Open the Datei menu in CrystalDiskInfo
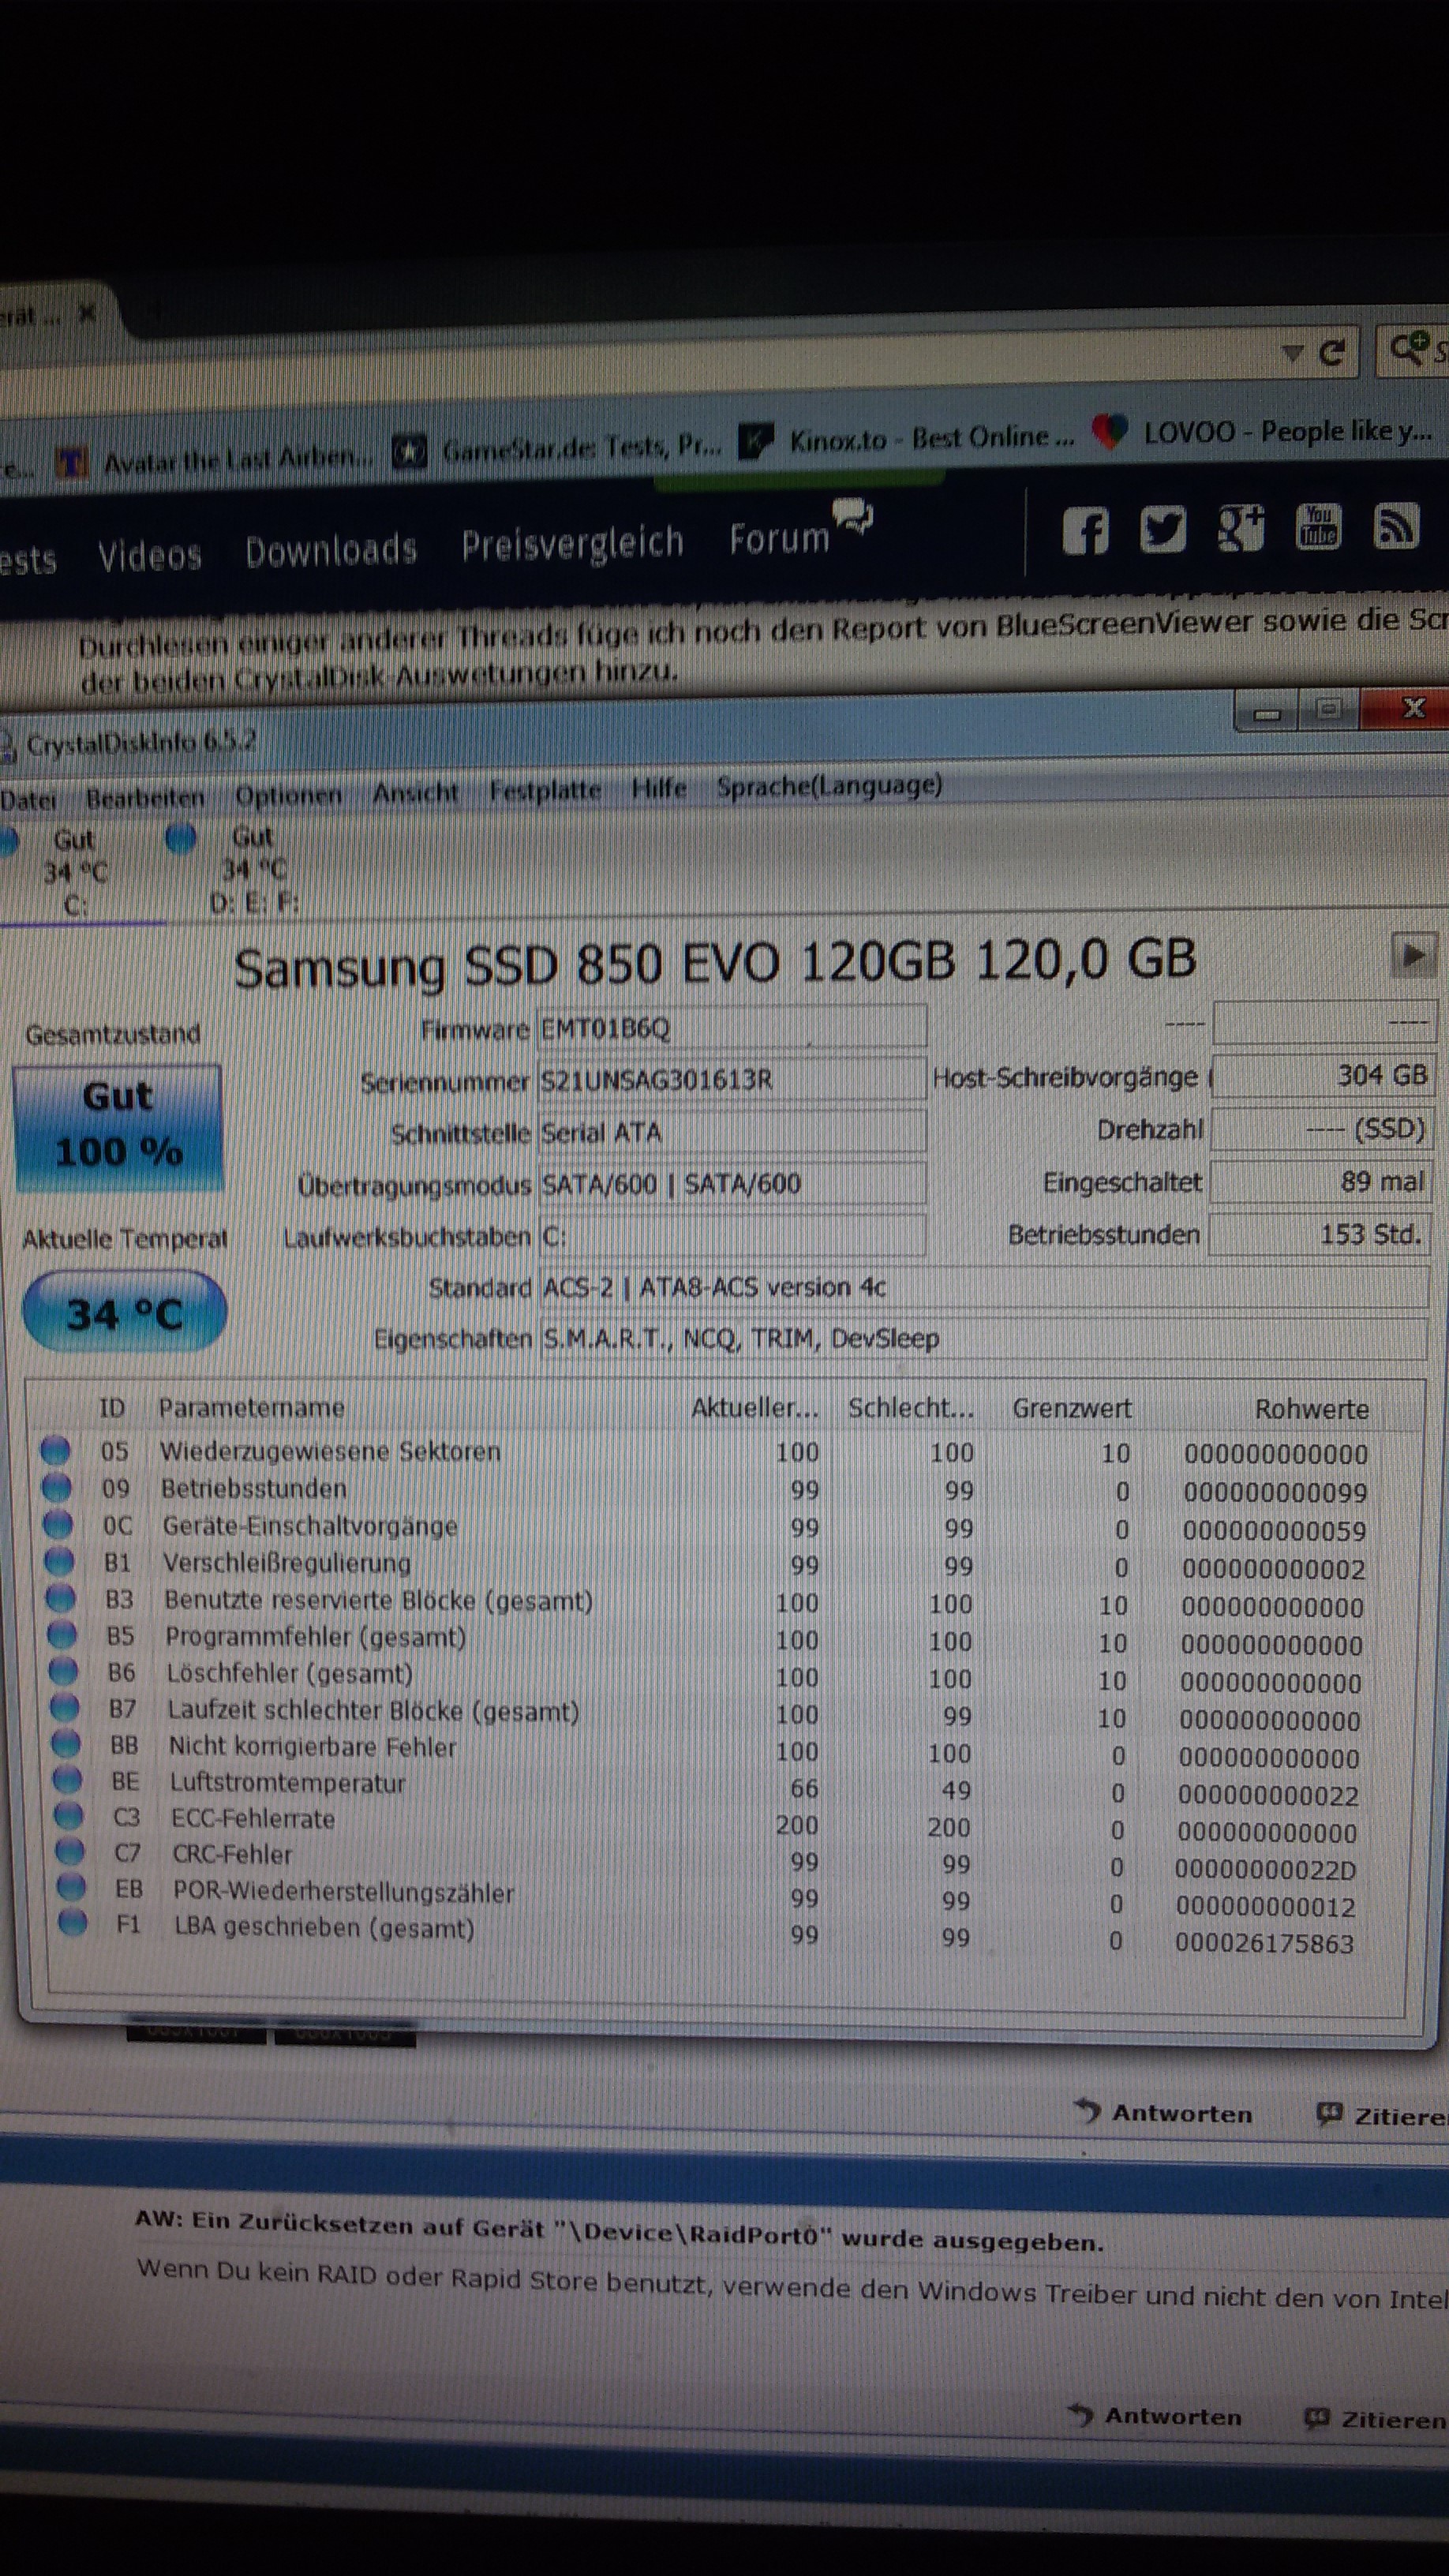This screenshot has width=1449, height=2576. (28, 799)
